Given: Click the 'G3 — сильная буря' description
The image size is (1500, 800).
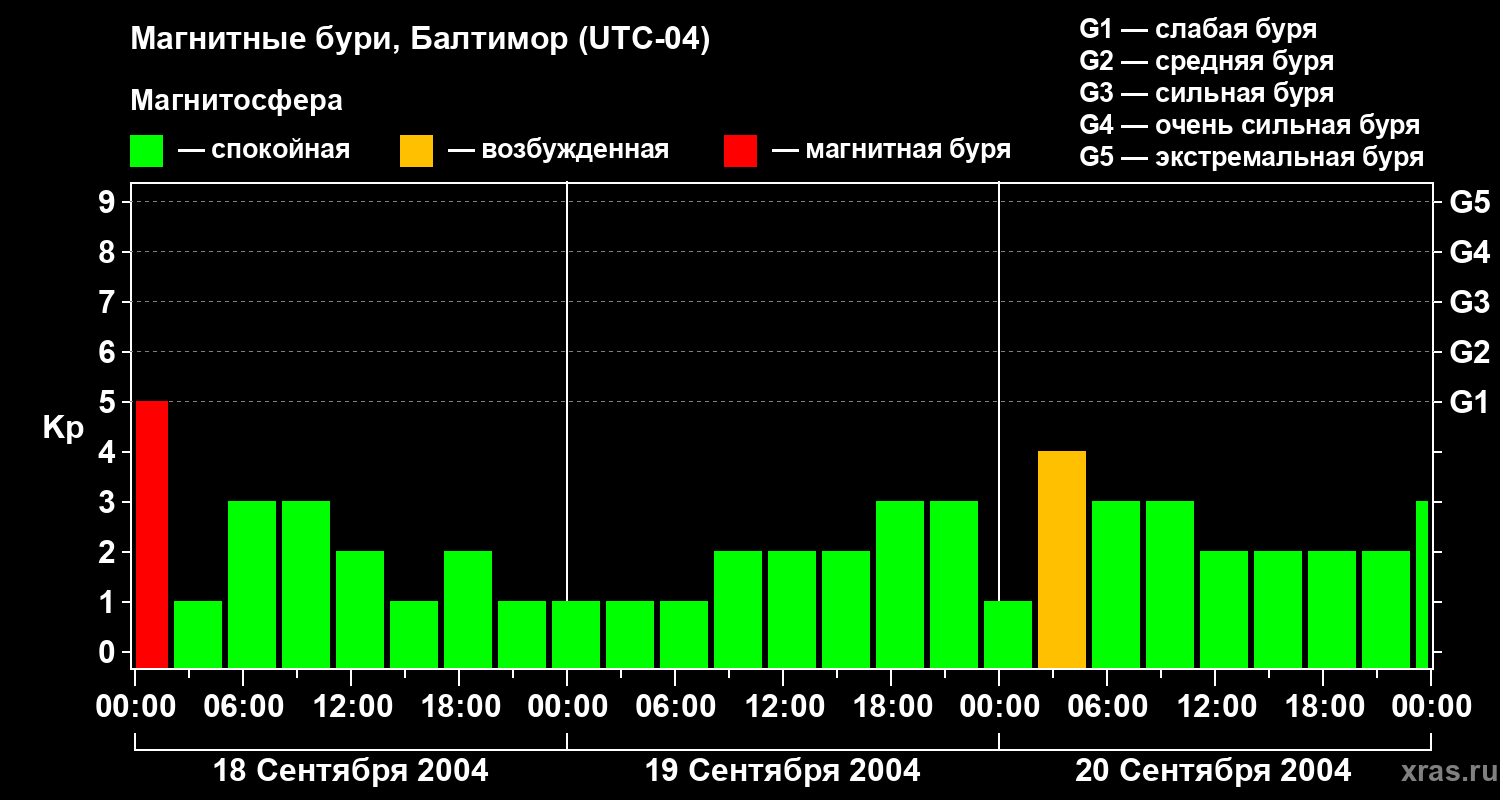Looking at the screenshot, I should coord(1206,93).
